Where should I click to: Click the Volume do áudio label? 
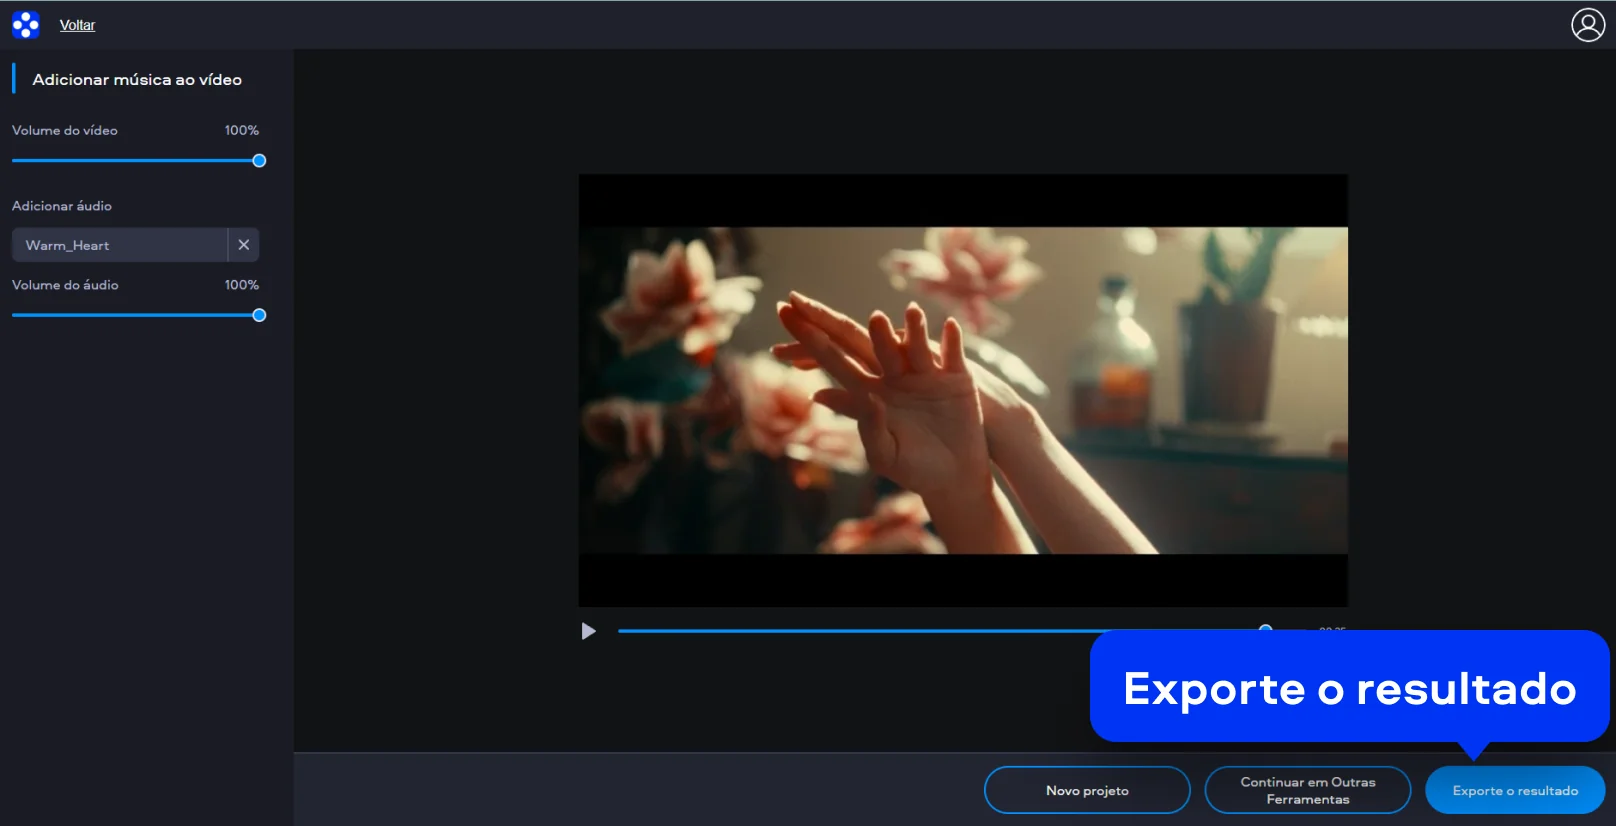tap(65, 285)
